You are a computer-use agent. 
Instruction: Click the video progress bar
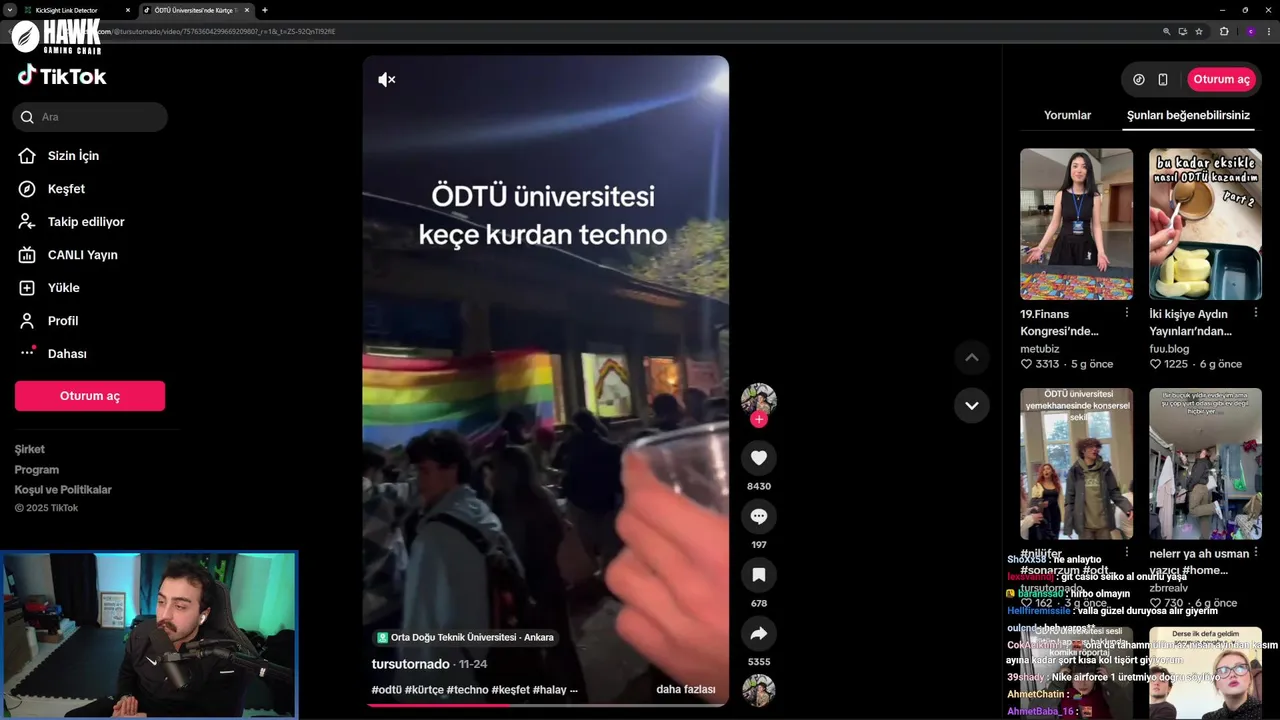tap(545, 705)
